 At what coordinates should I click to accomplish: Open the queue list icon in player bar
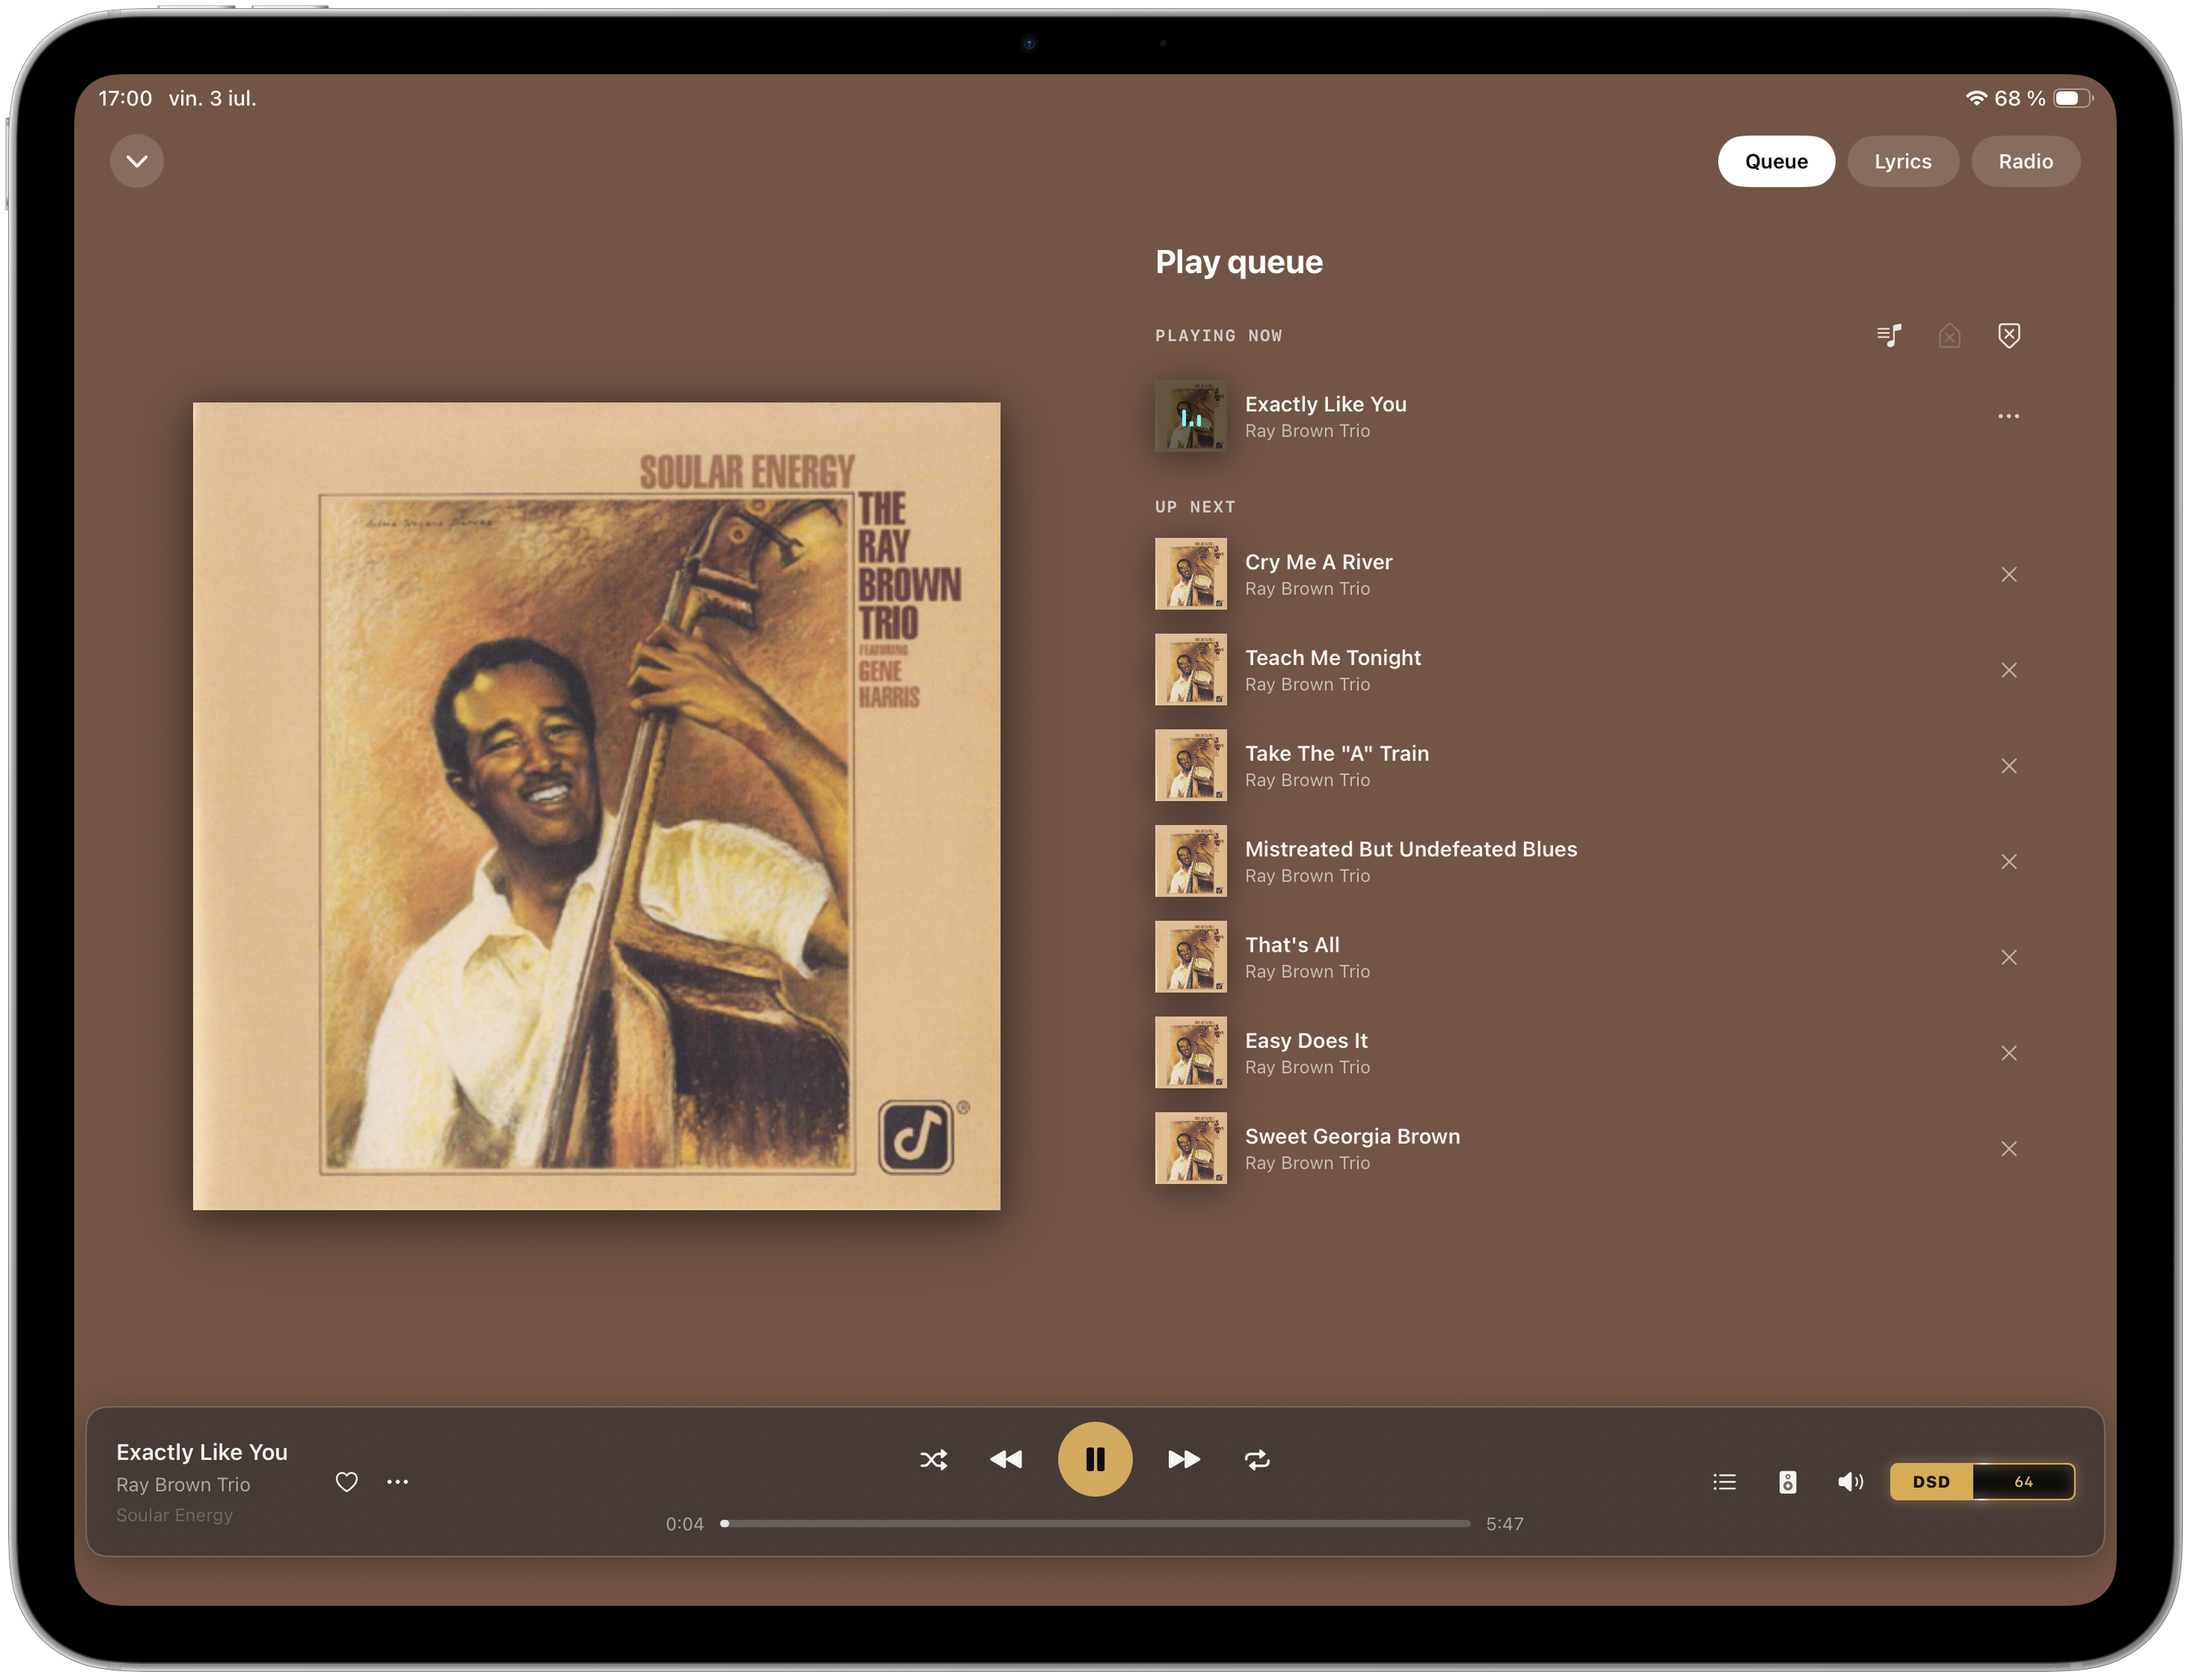1724,1482
